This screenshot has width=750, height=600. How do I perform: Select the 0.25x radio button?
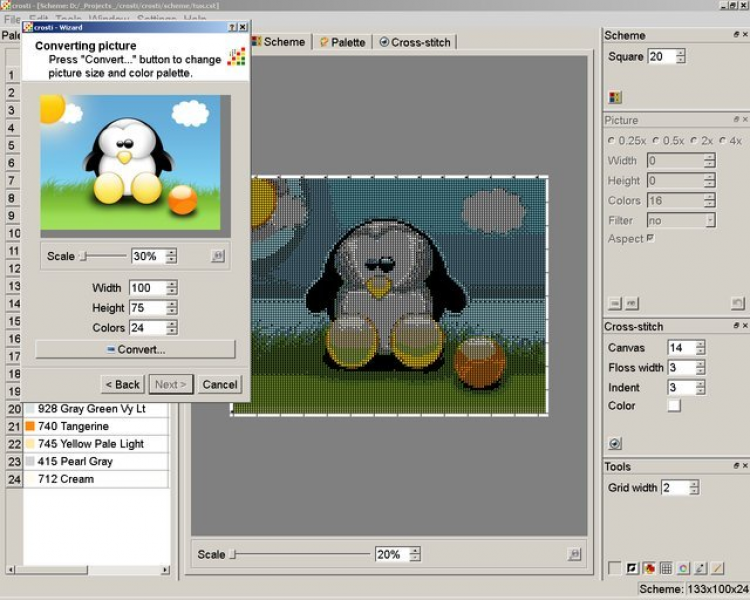click(x=611, y=141)
